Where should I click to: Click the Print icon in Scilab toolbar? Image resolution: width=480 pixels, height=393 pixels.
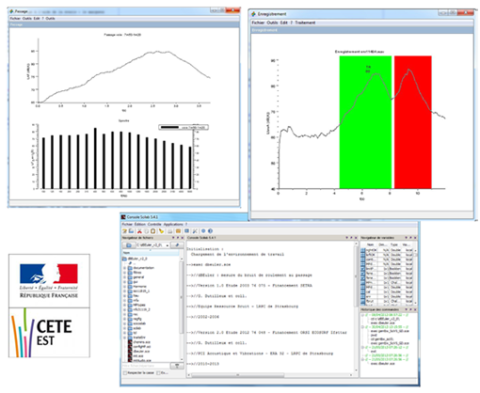170,231
